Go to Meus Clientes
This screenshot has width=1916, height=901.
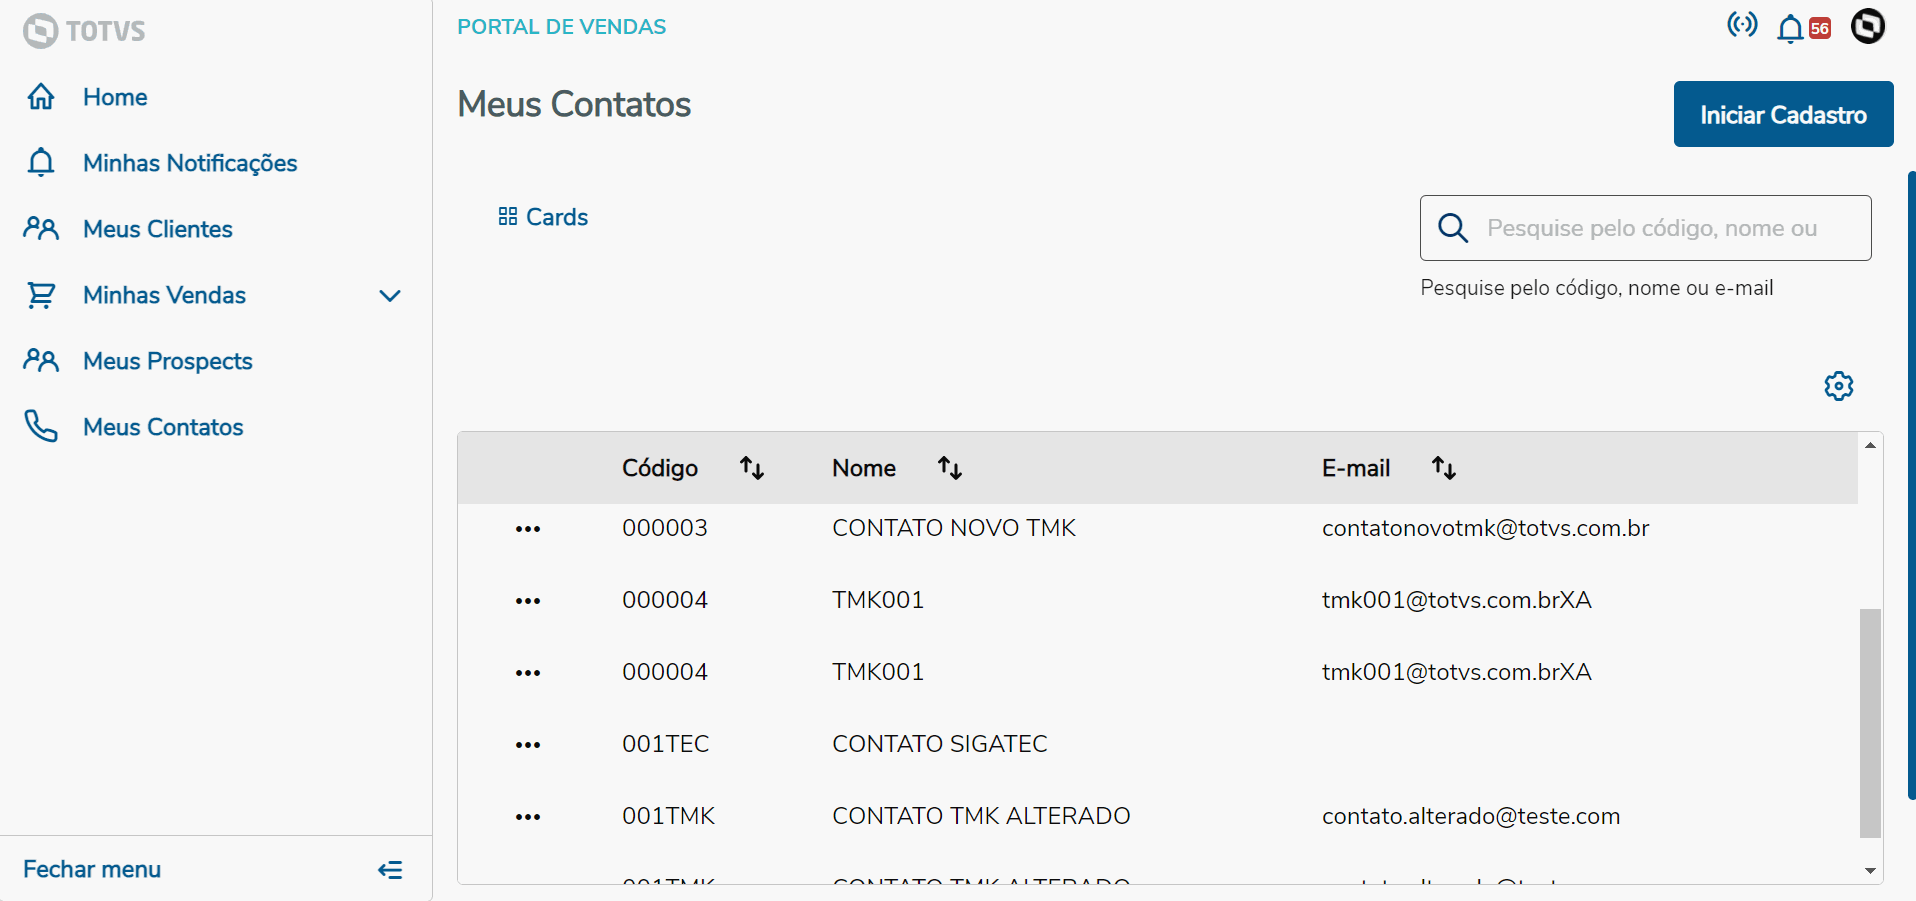tap(157, 229)
